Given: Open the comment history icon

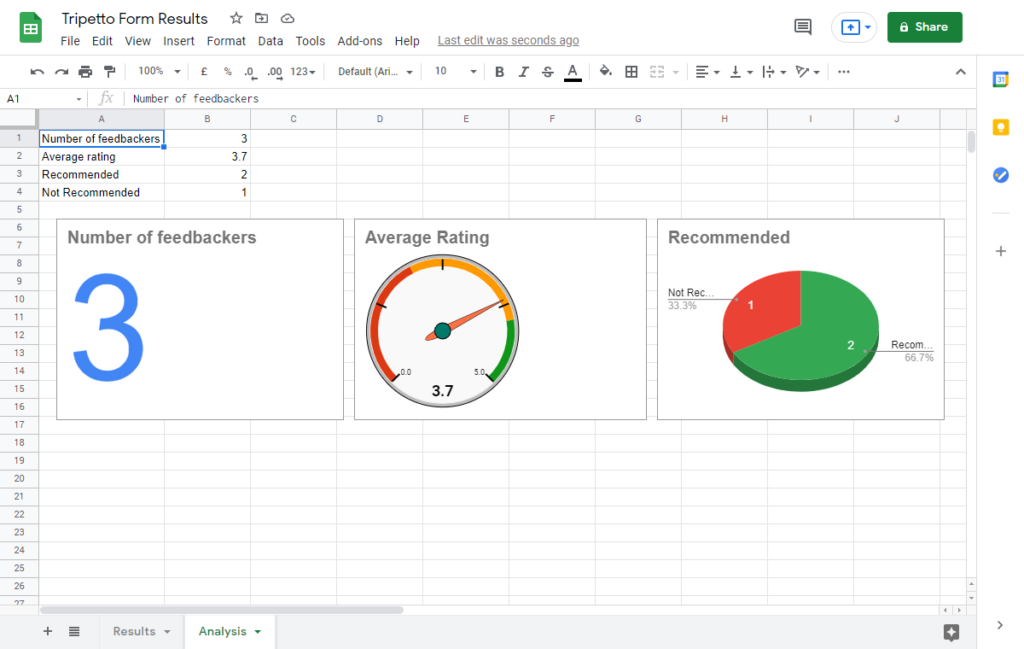Looking at the screenshot, I should [802, 27].
